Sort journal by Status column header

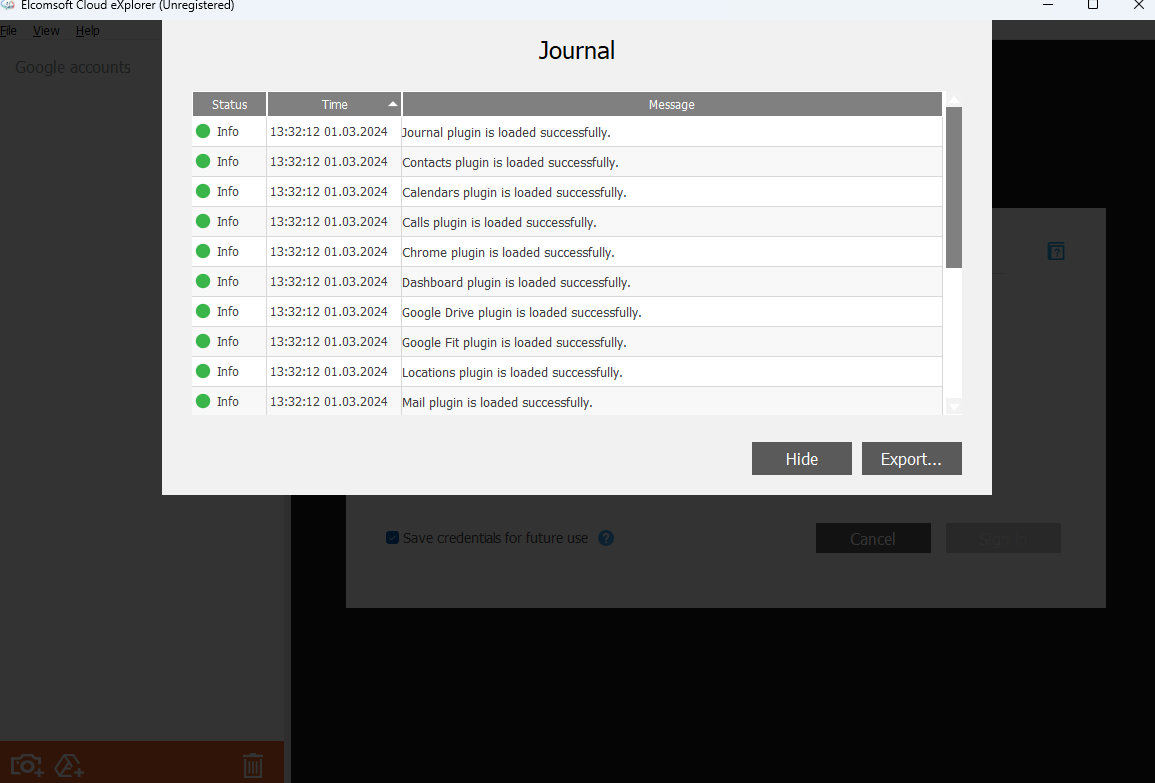[x=229, y=105]
